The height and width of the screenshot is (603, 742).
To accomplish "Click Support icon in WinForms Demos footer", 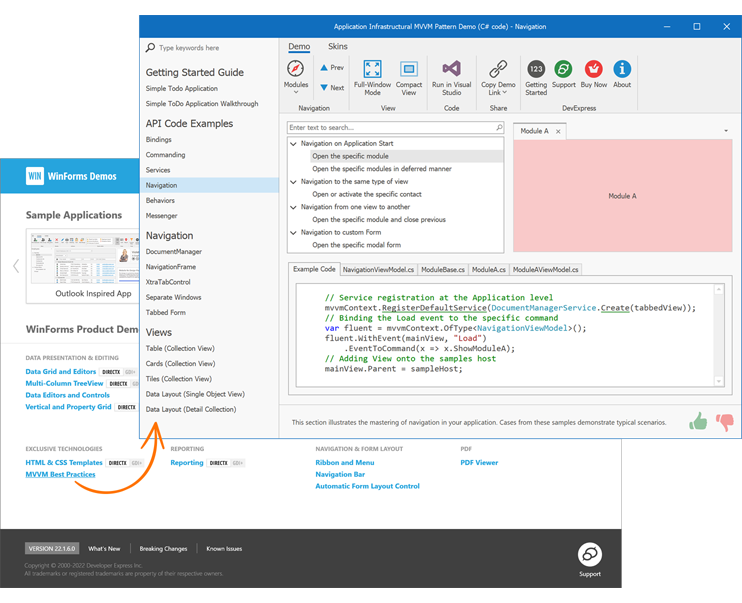I will click(x=590, y=554).
